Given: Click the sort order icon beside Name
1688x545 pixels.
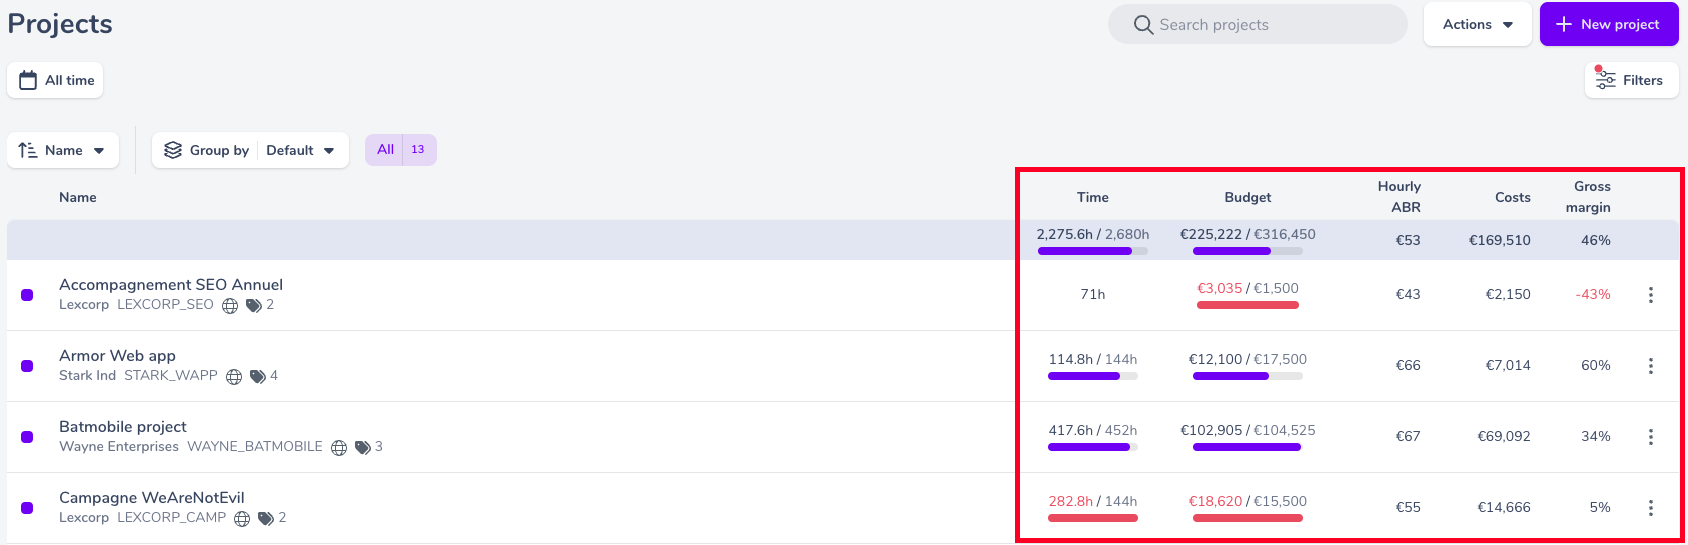Looking at the screenshot, I should 28,150.
